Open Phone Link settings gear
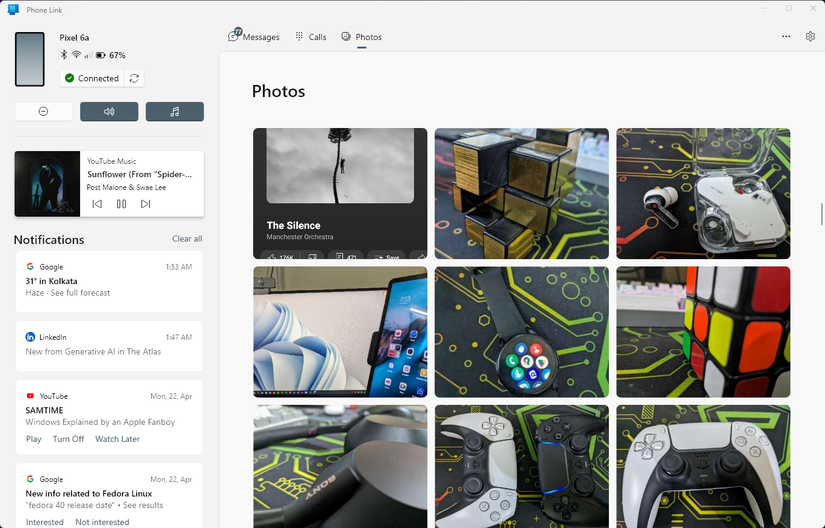The image size is (825, 528). click(x=810, y=36)
